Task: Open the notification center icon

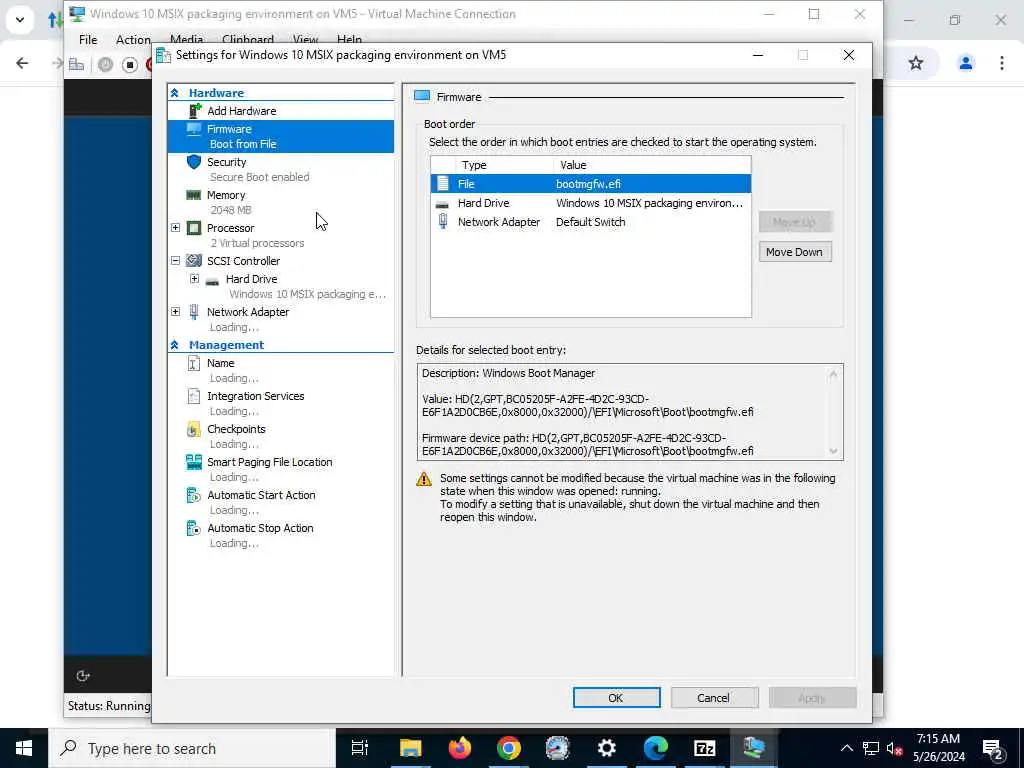Action: (993, 748)
